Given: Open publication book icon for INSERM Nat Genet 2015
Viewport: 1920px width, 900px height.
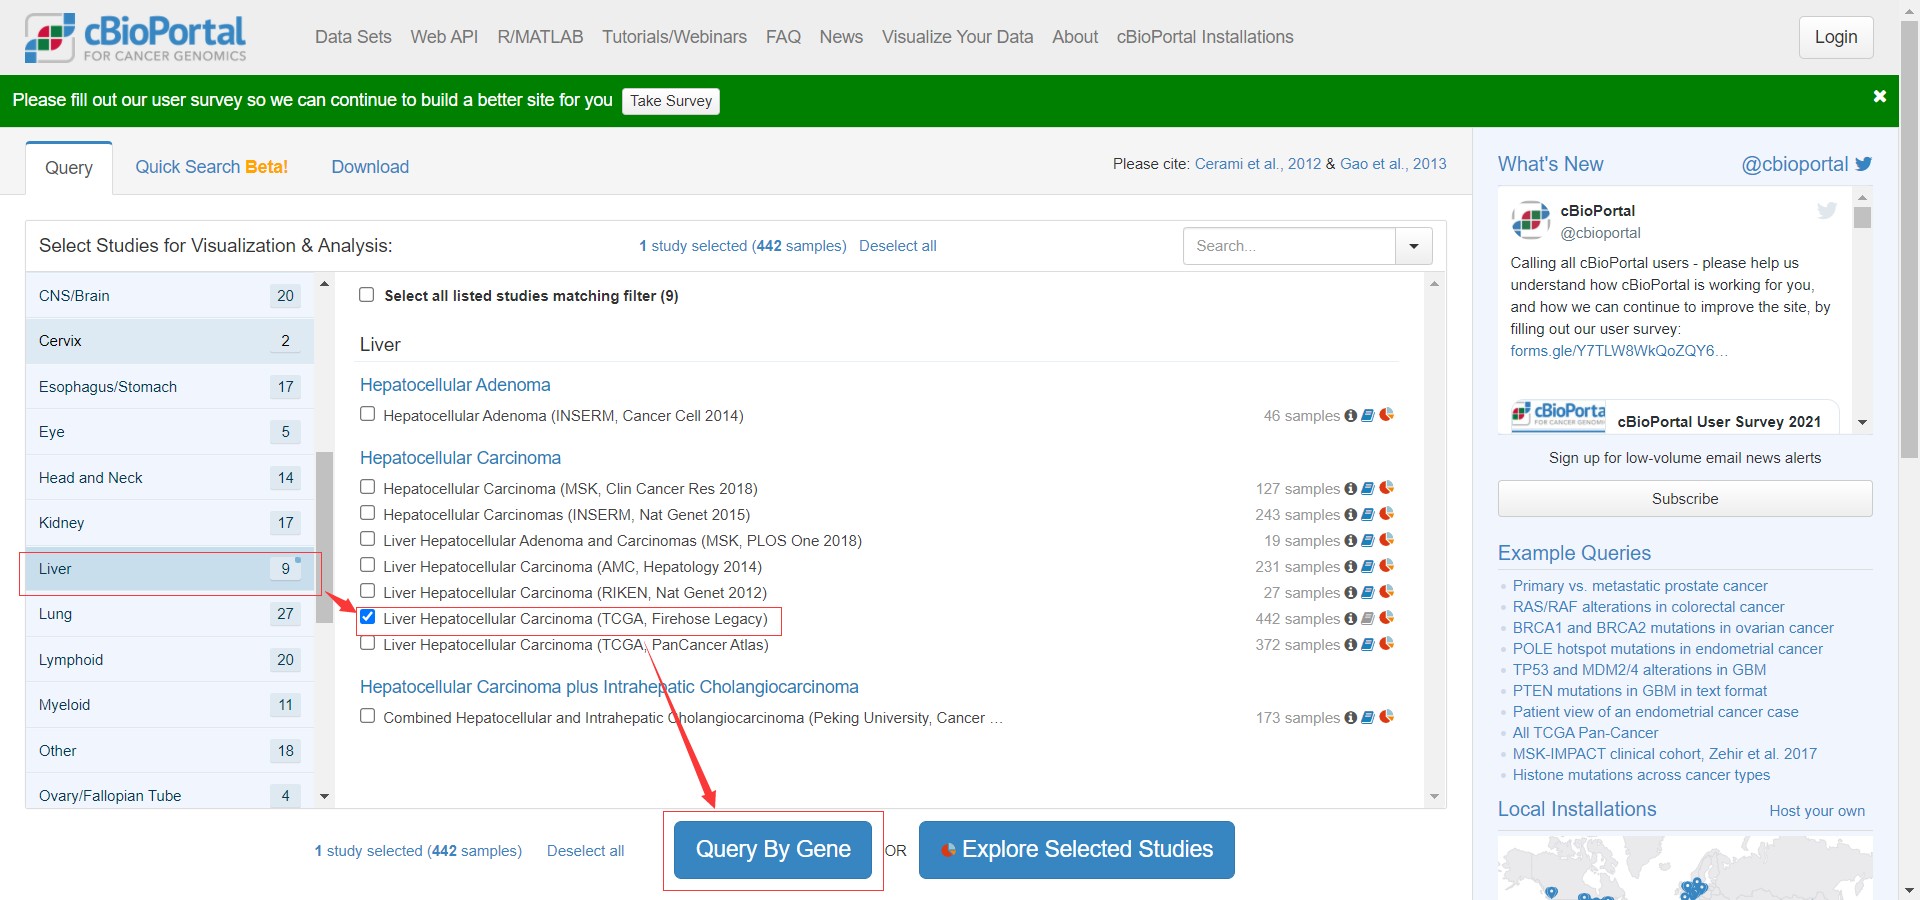Looking at the screenshot, I should point(1368,515).
